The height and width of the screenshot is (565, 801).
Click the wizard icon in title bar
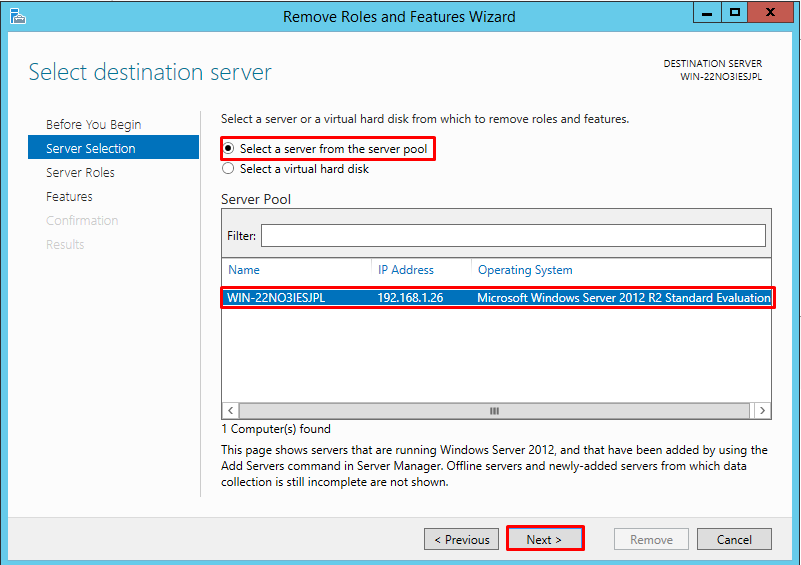click(18, 16)
